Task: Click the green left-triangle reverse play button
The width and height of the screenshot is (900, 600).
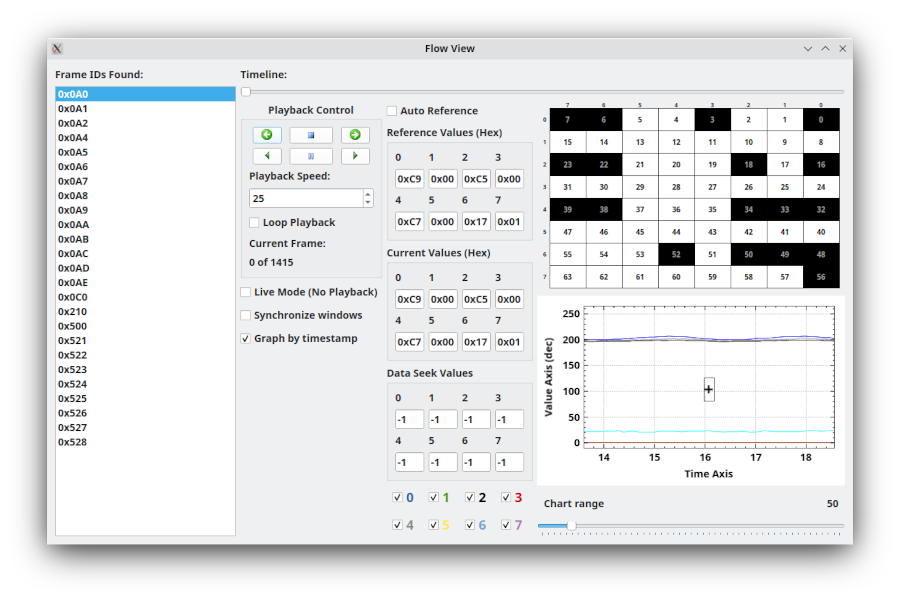Action: point(267,156)
